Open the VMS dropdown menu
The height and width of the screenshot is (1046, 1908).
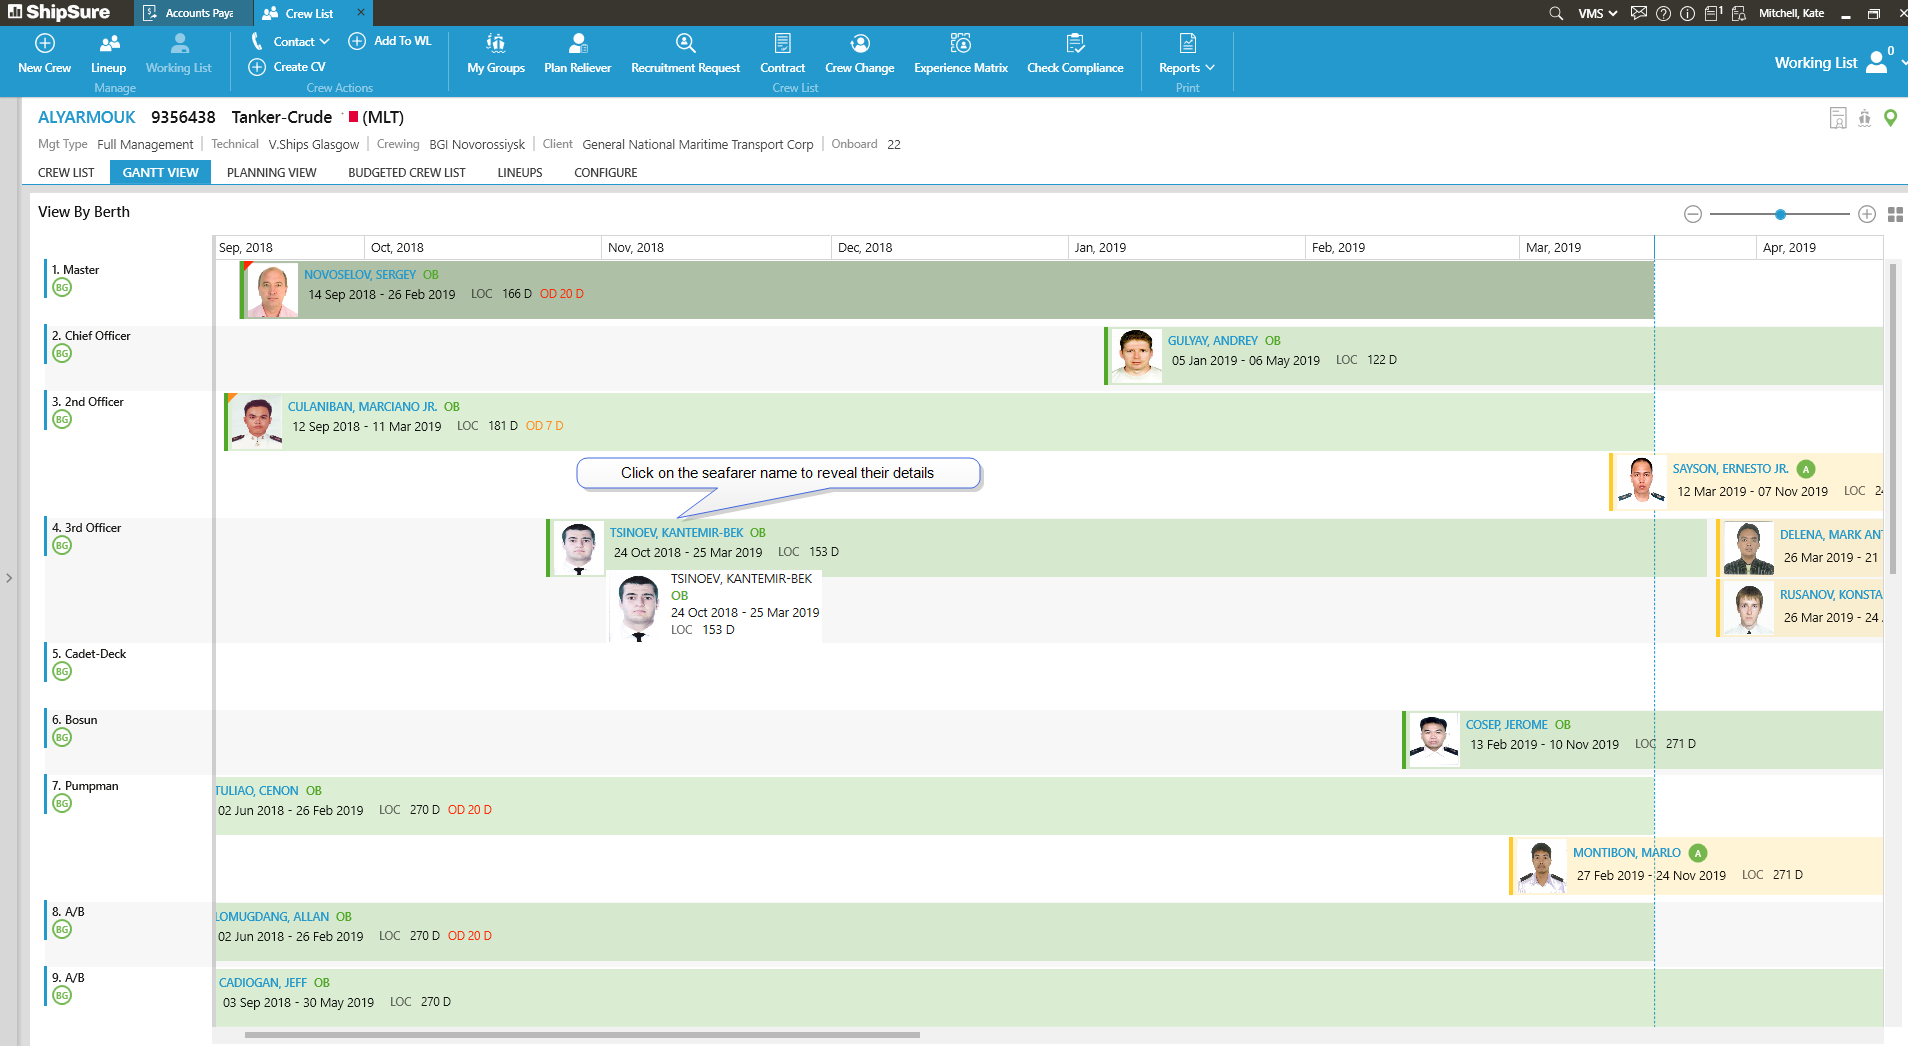(x=1597, y=13)
